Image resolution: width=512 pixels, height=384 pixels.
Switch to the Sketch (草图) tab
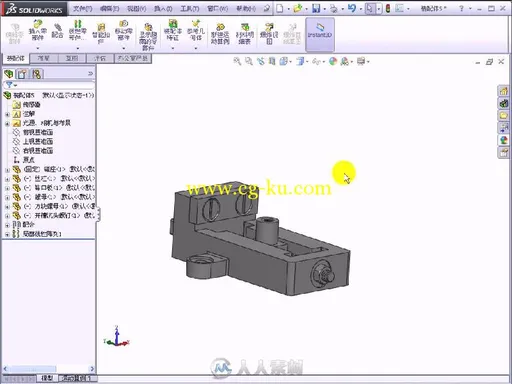(x=72, y=58)
